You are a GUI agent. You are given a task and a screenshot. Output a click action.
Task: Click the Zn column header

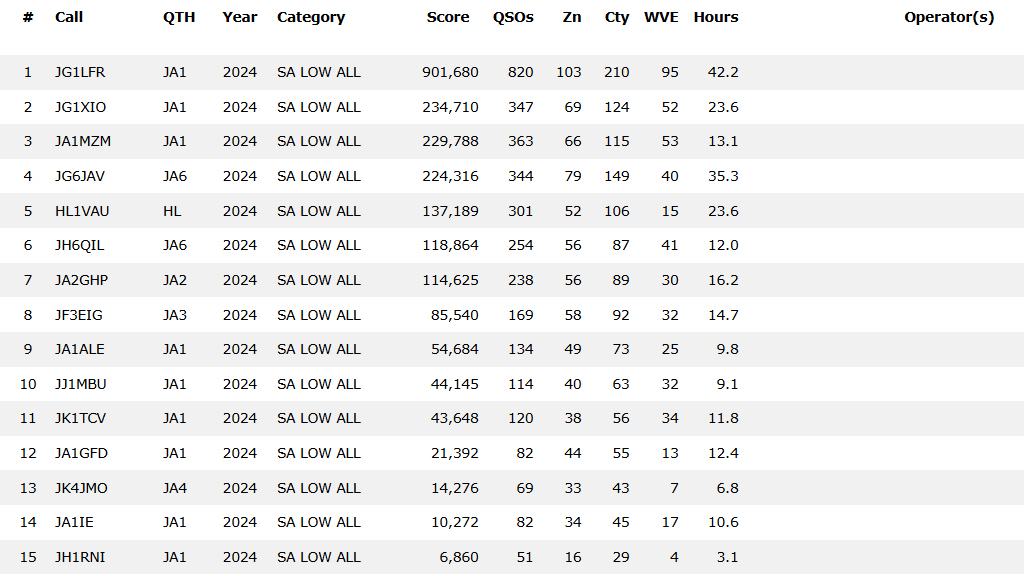(x=572, y=17)
